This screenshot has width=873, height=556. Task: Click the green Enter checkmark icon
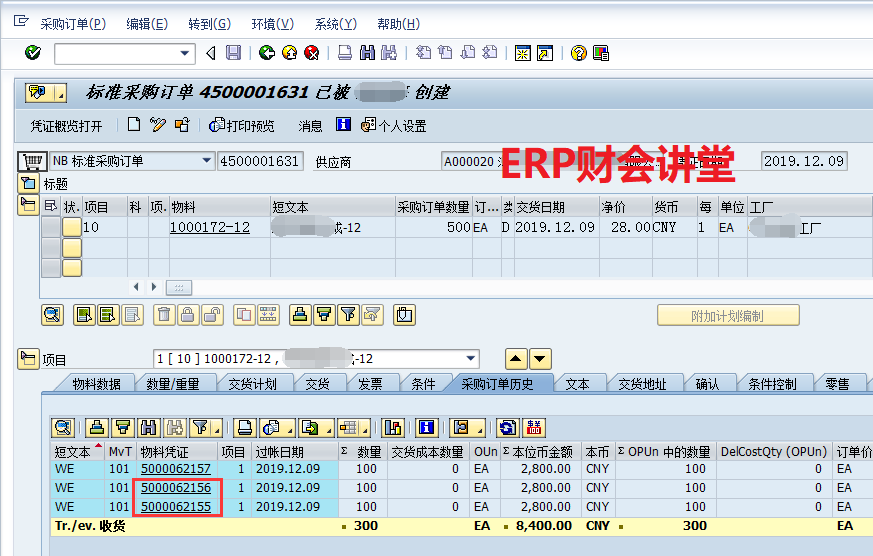tap(33, 53)
